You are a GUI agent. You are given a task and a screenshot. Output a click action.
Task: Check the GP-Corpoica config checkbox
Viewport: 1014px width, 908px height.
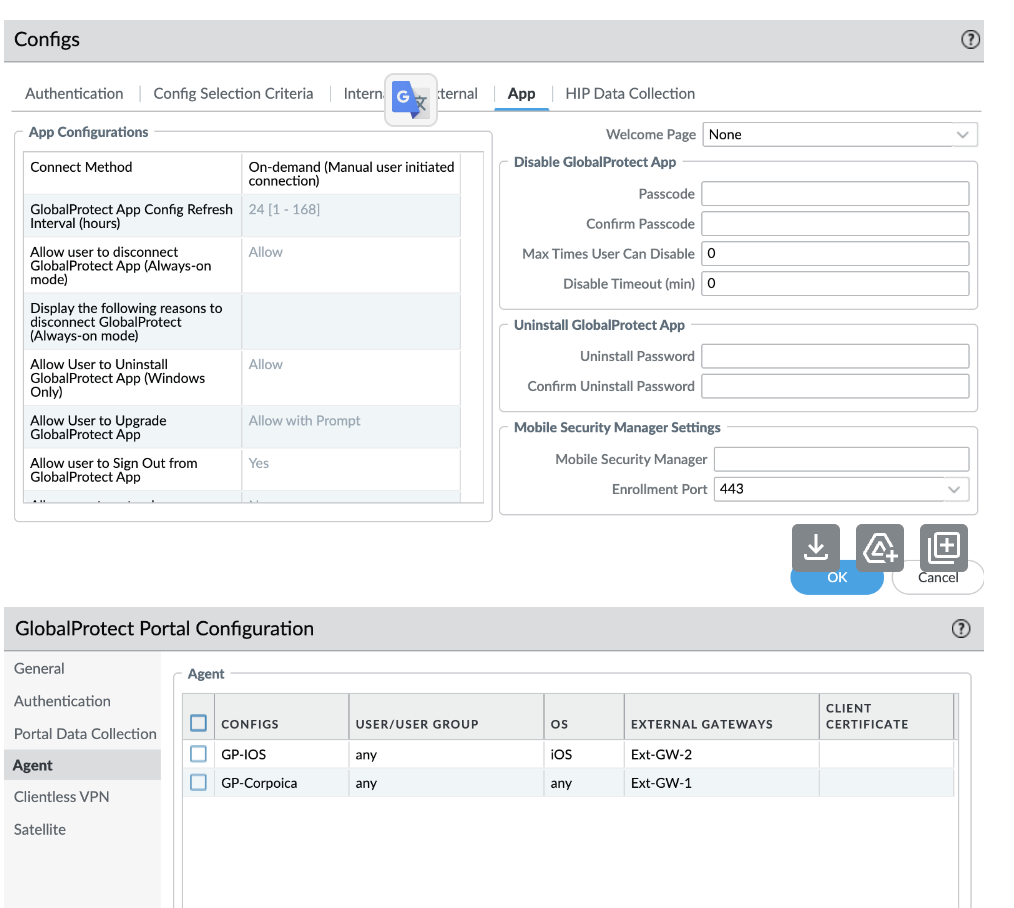198,782
